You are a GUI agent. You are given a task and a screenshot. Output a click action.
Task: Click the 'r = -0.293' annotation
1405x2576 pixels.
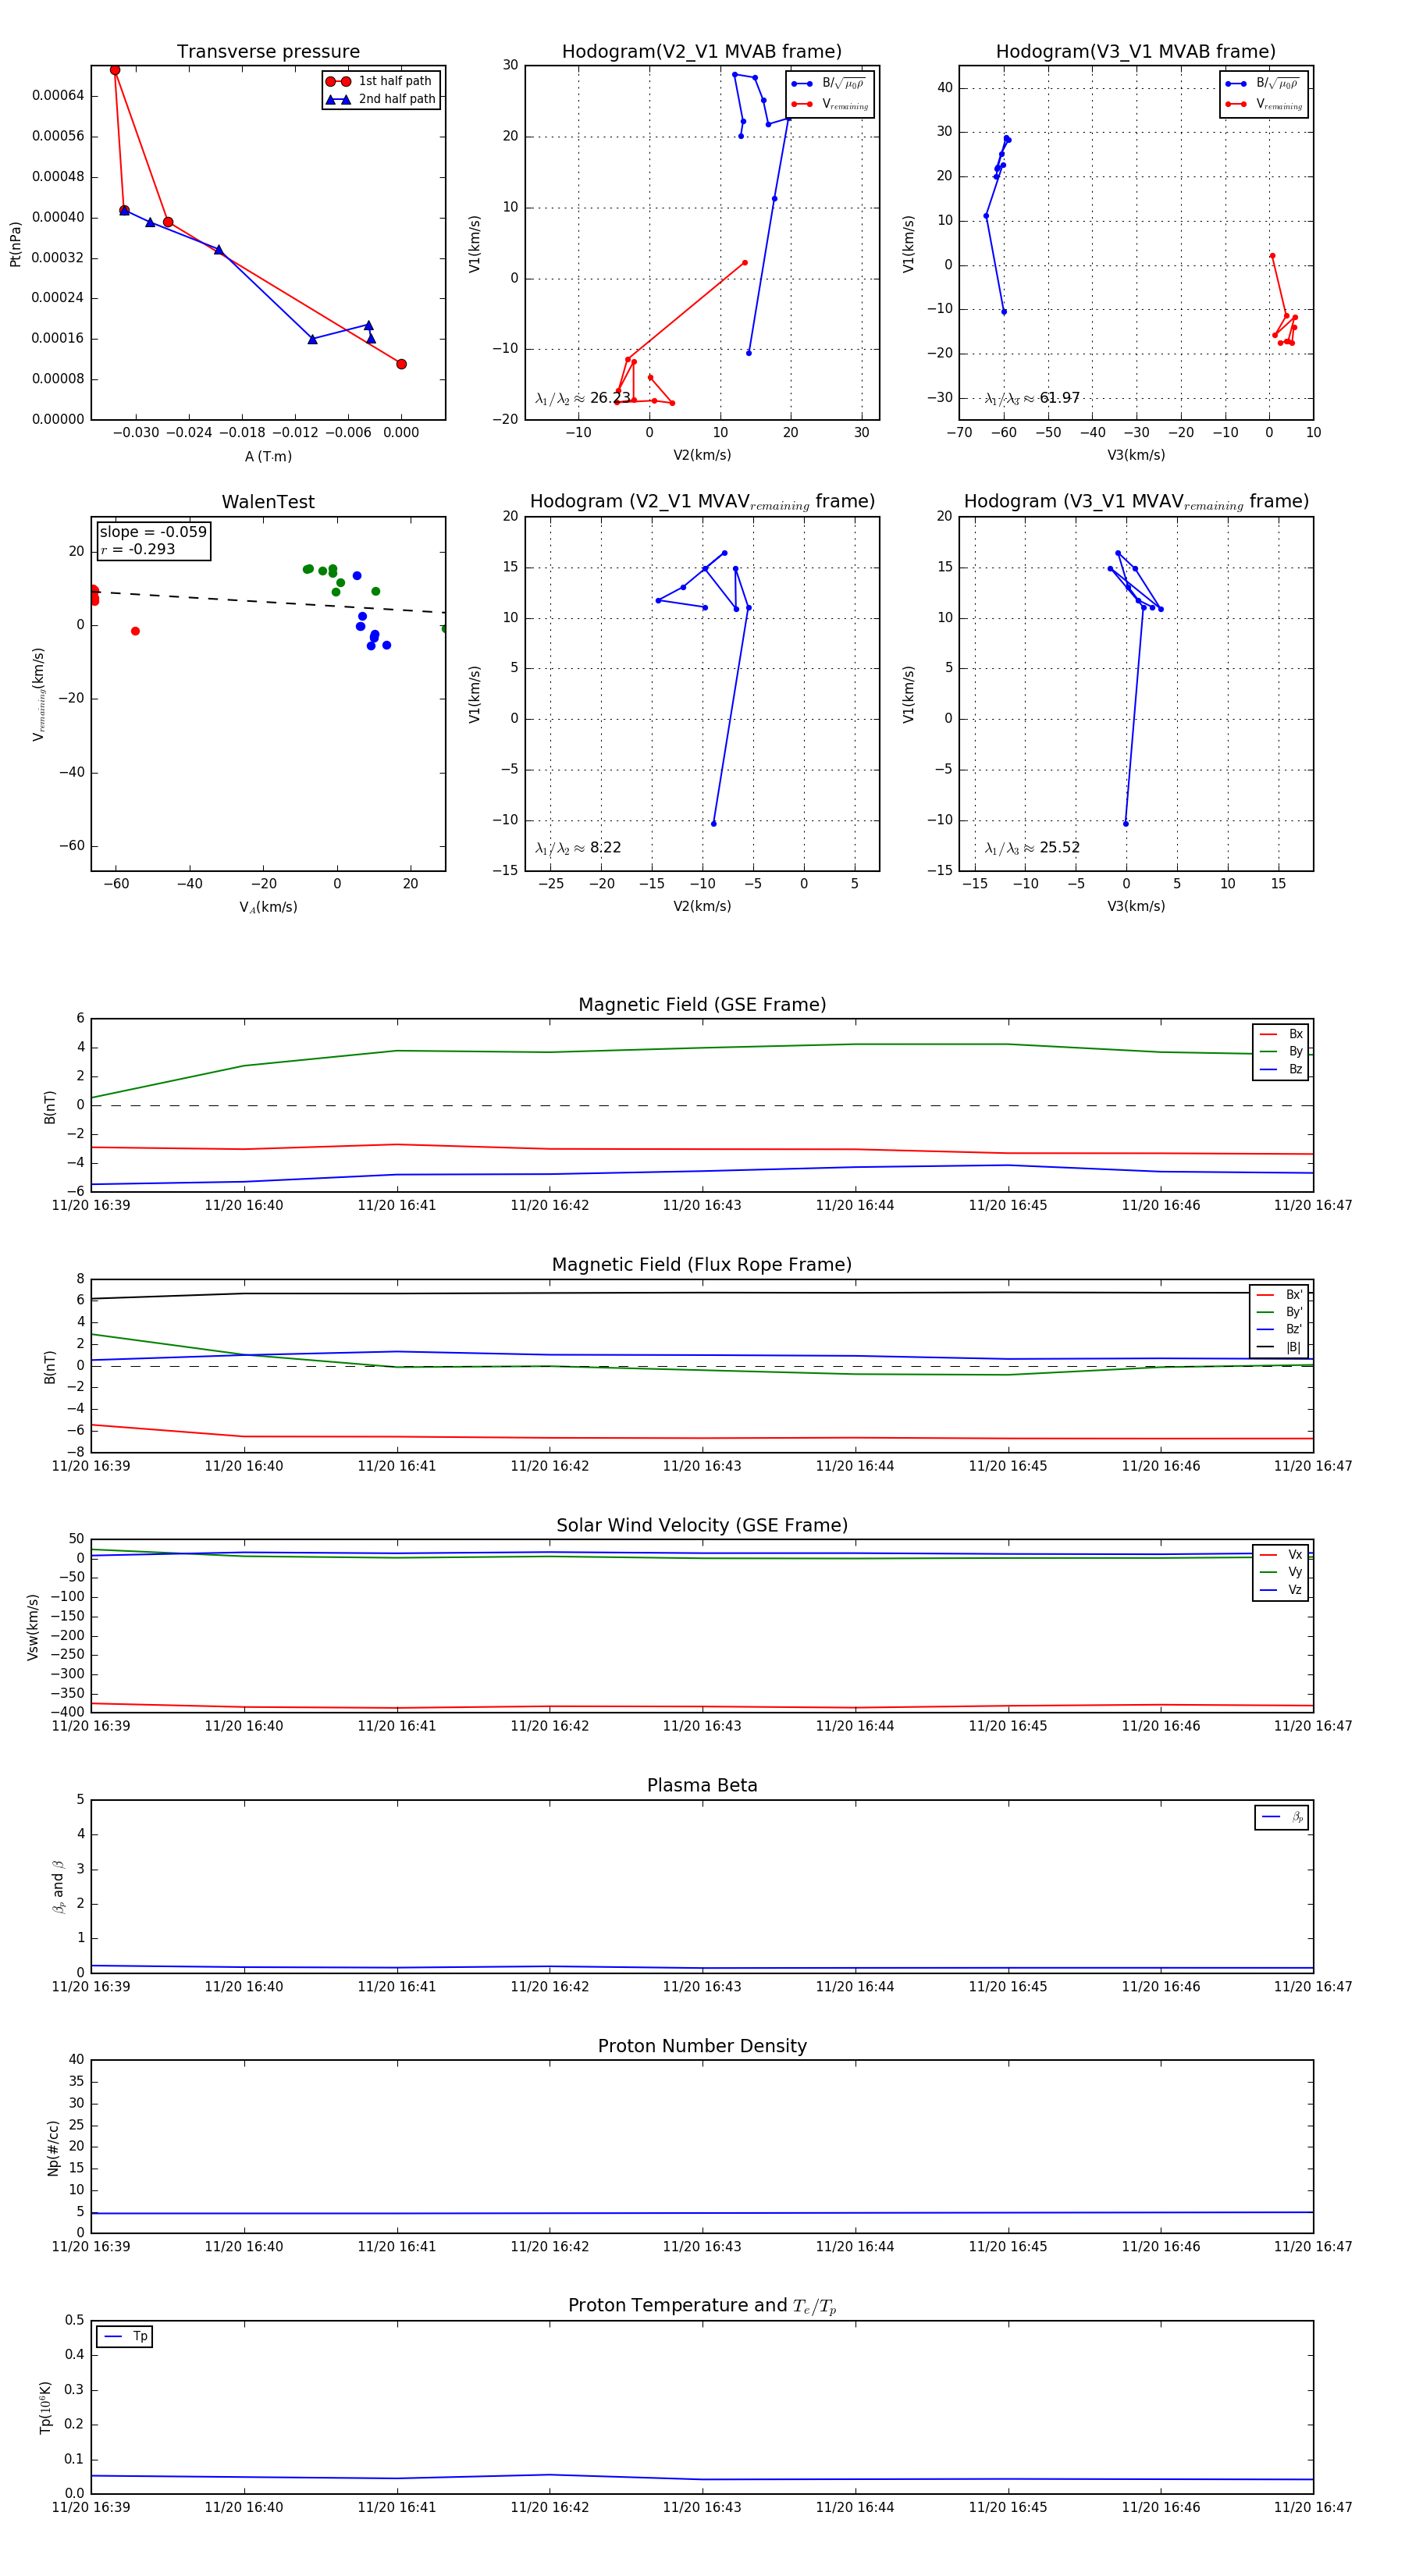[138, 549]
